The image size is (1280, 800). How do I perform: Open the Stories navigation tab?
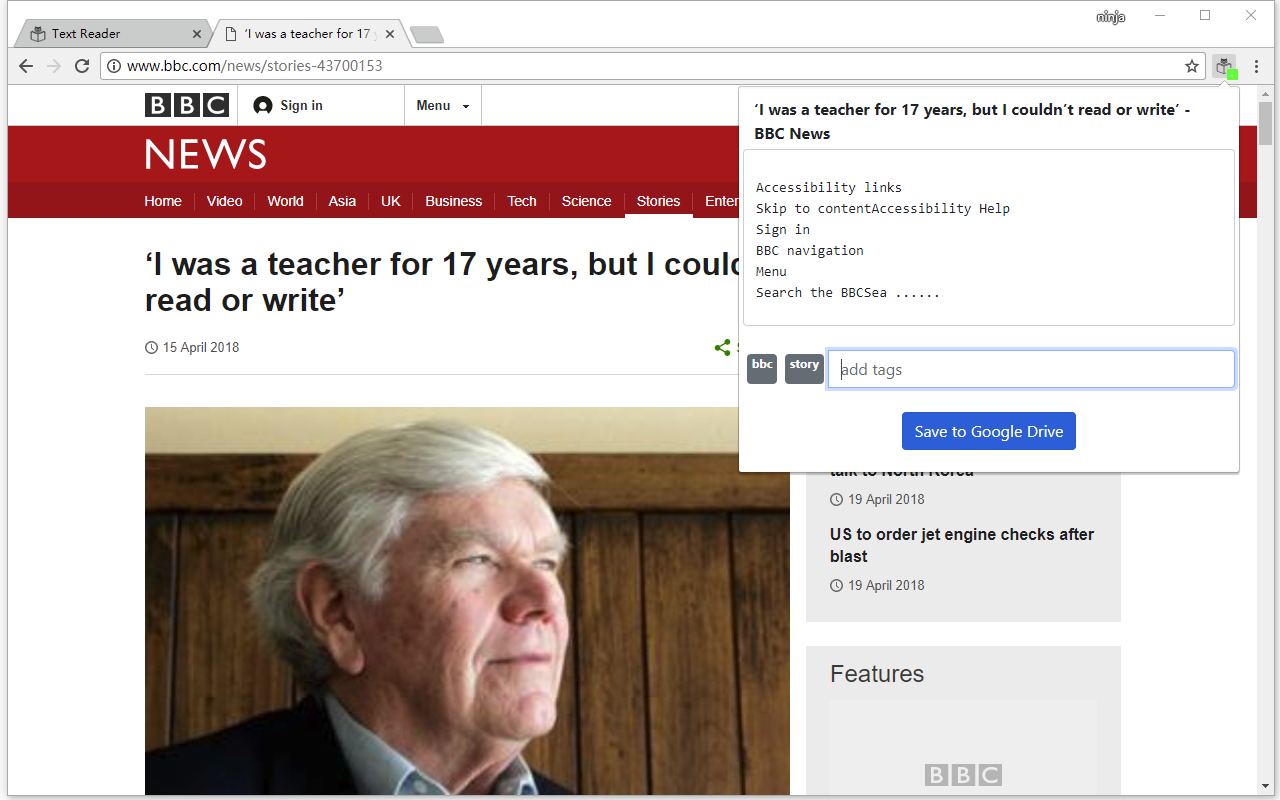[658, 201]
